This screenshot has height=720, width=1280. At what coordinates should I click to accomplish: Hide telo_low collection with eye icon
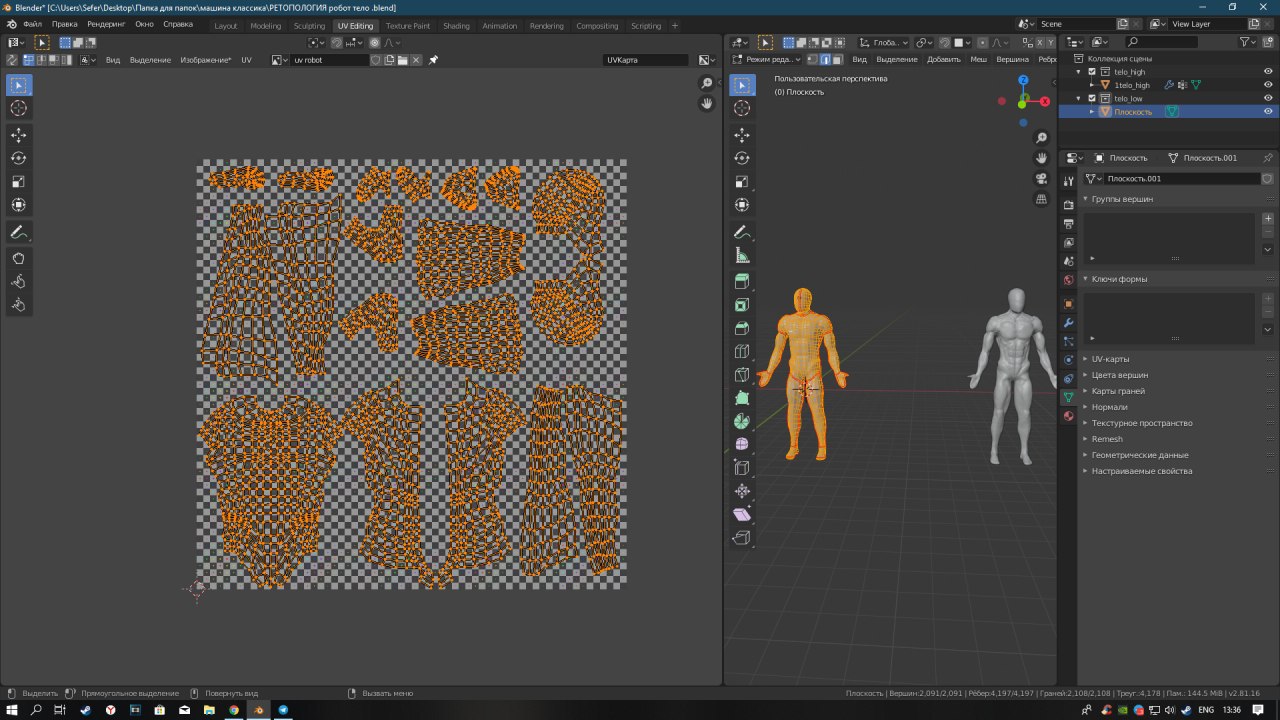1268,98
